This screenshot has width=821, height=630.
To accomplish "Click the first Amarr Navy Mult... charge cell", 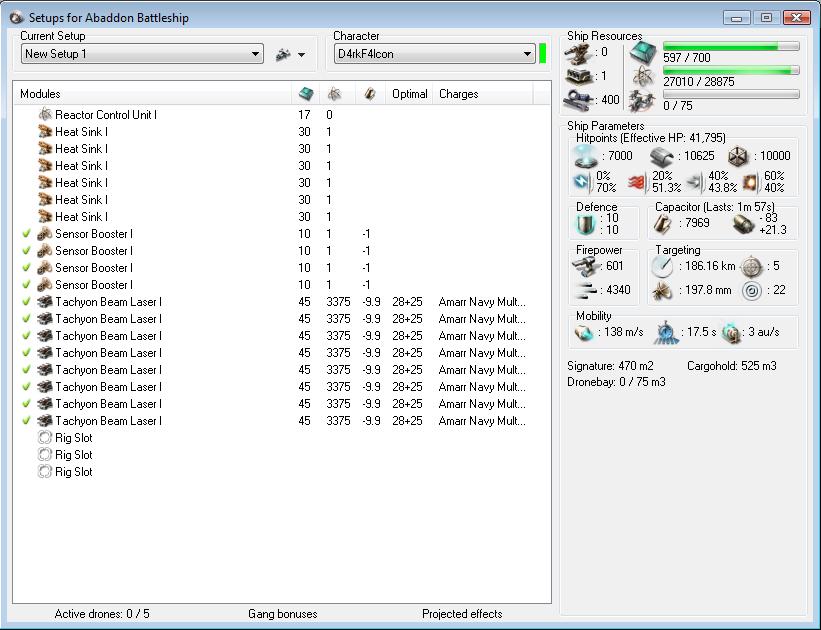I will (482, 302).
